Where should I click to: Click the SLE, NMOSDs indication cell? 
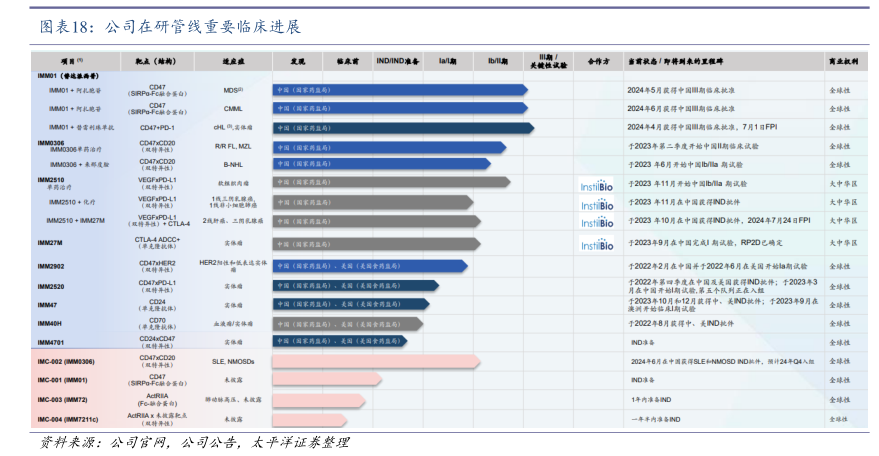[x=233, y=361]
